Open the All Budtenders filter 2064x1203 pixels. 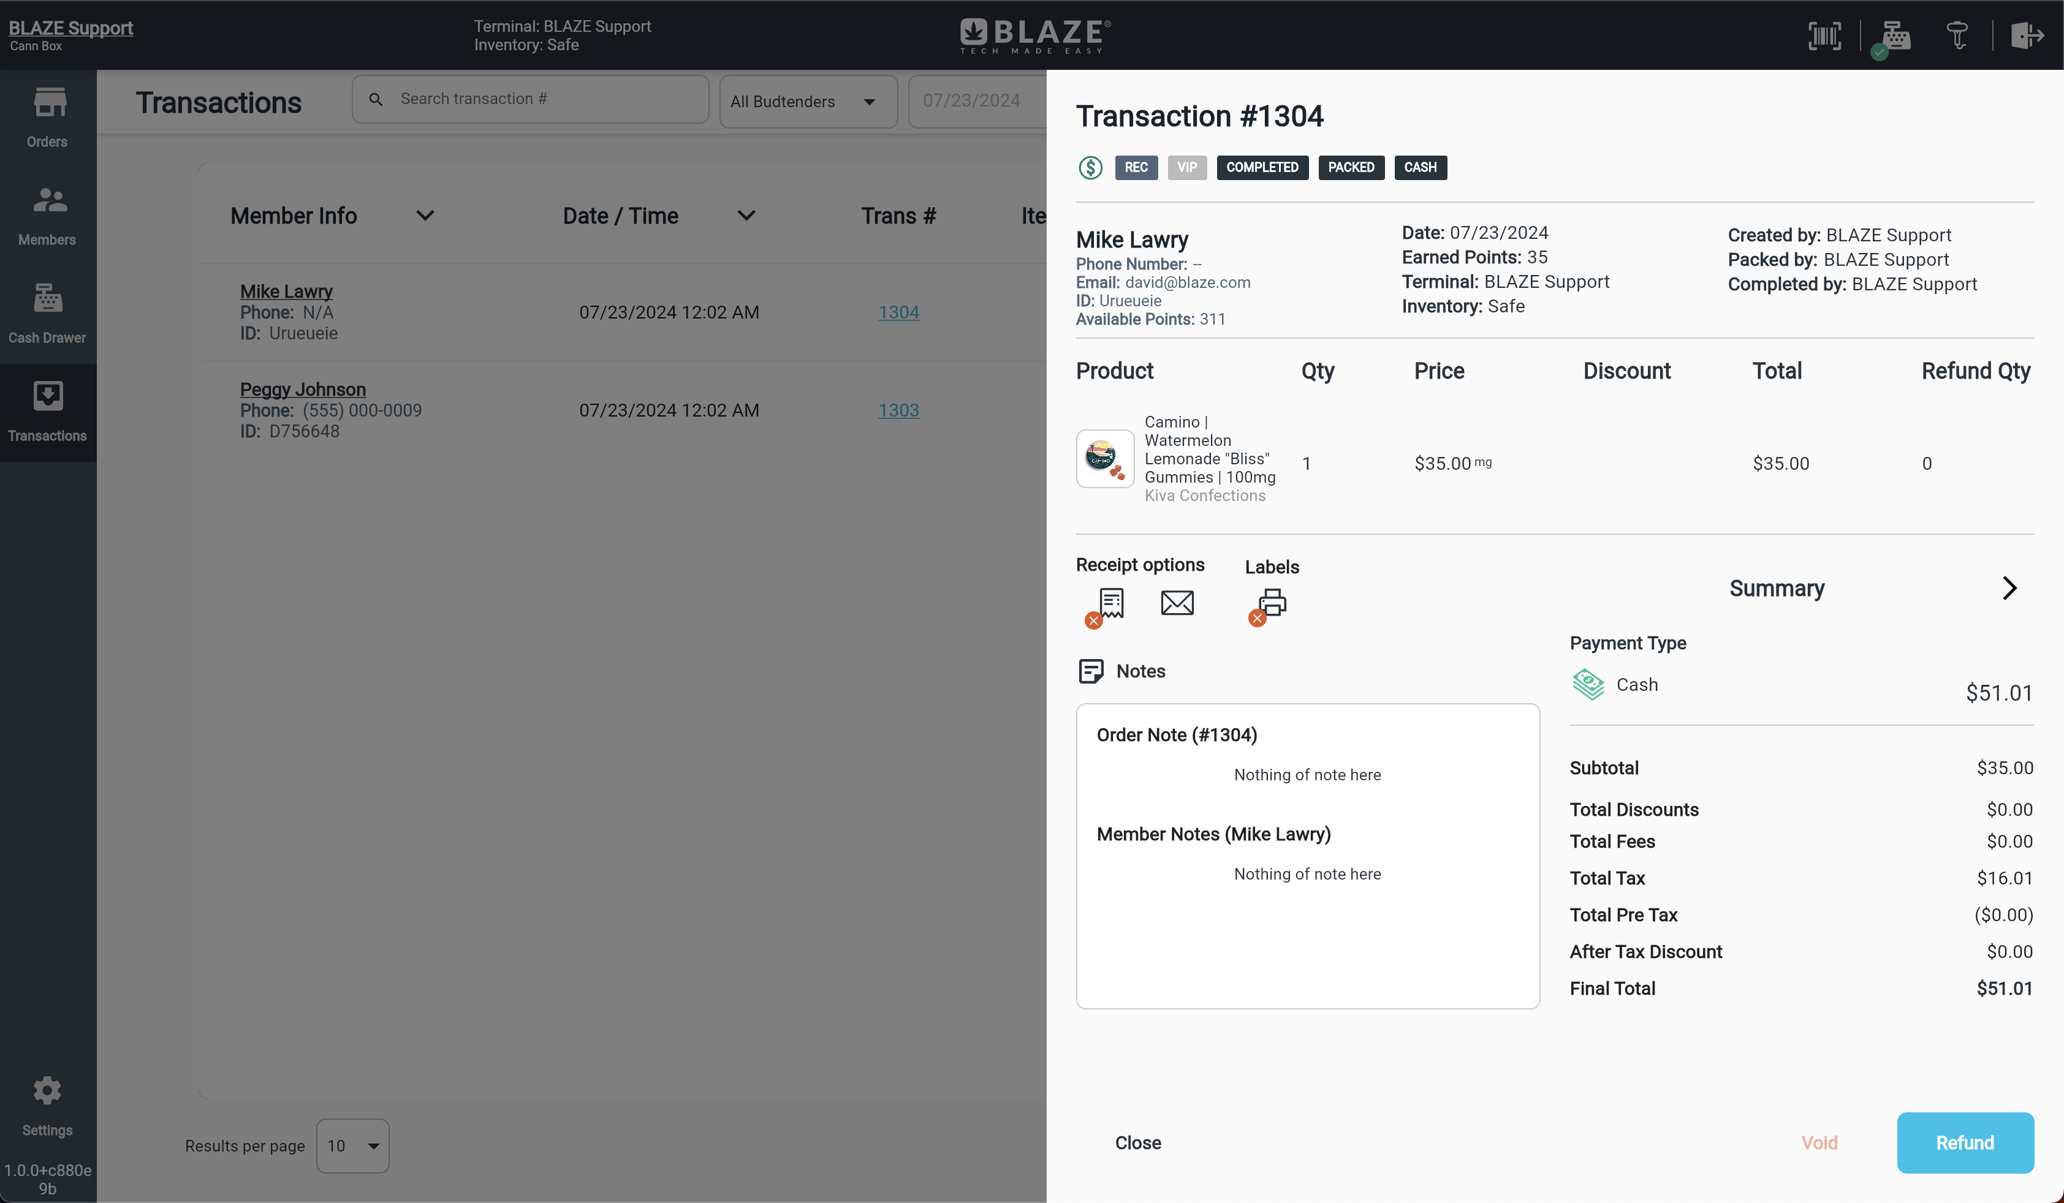807,101
